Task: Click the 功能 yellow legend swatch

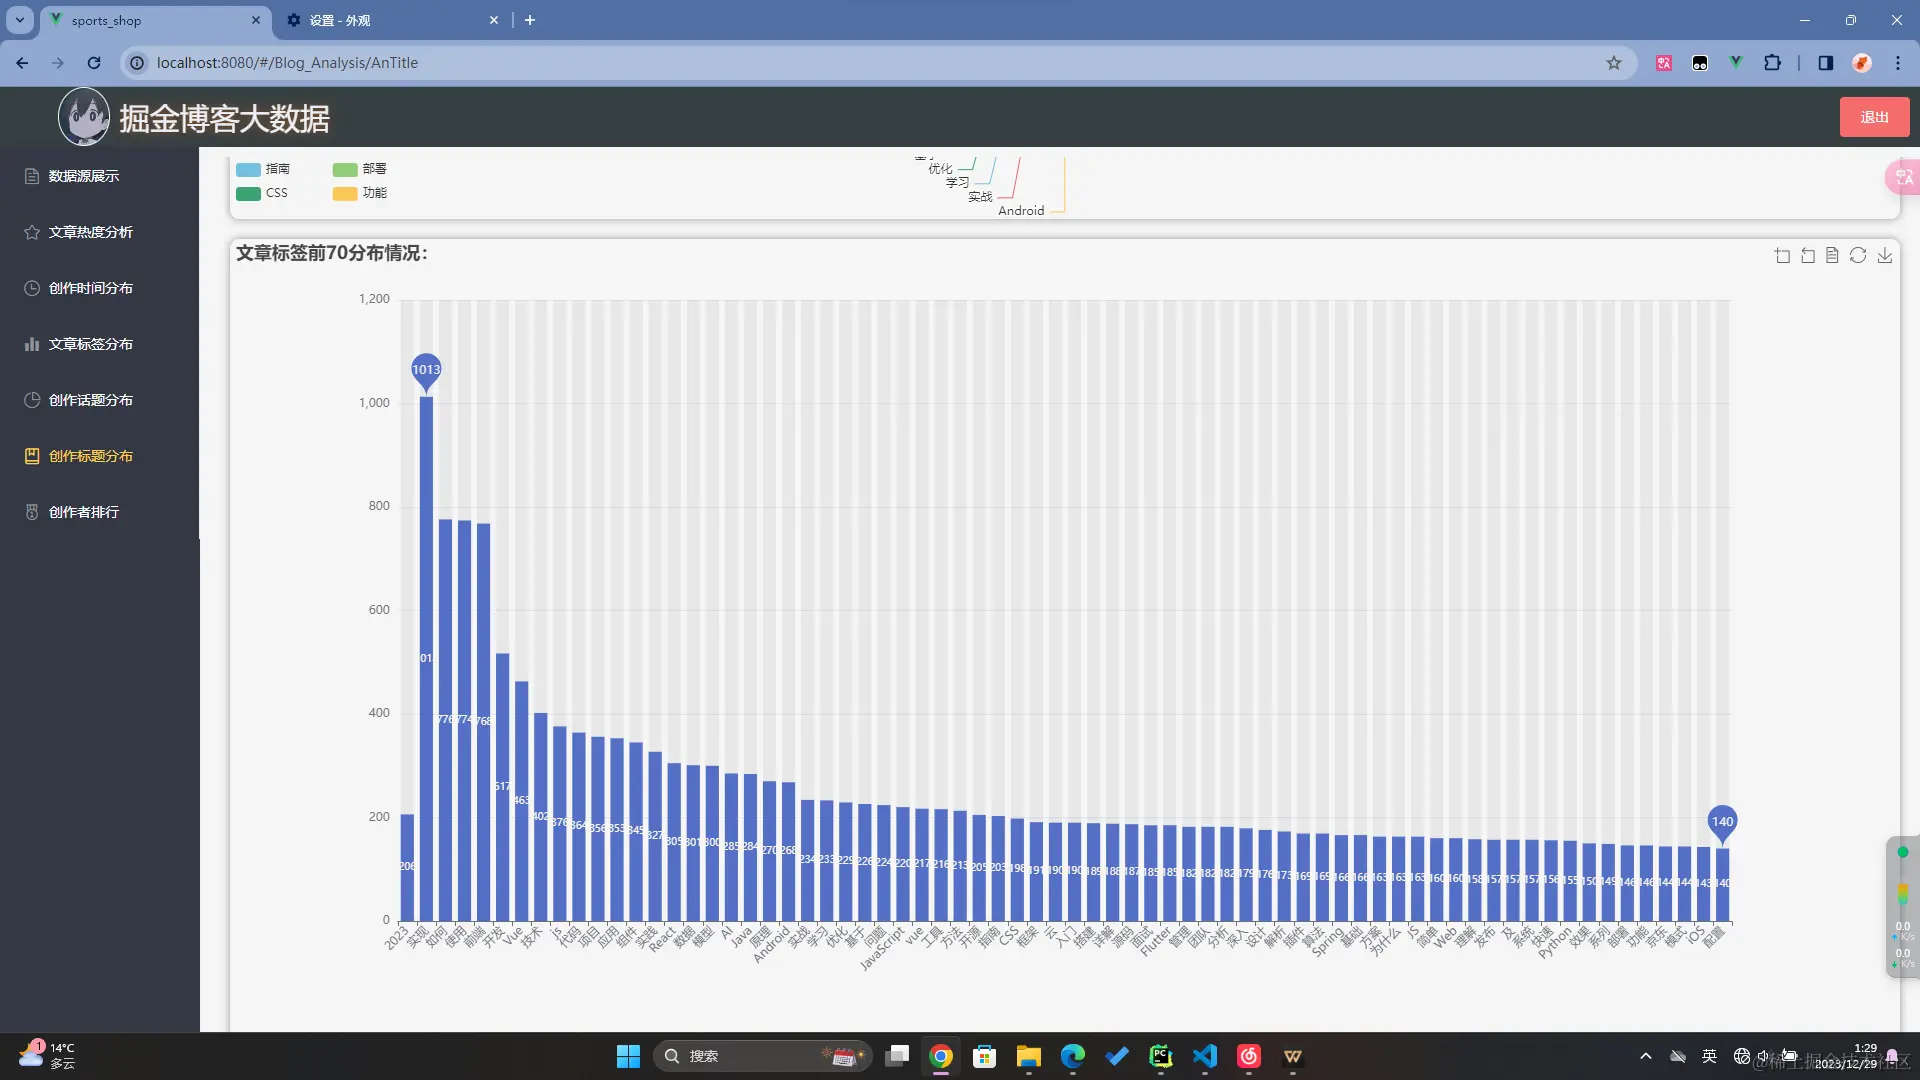Action: 345,193
